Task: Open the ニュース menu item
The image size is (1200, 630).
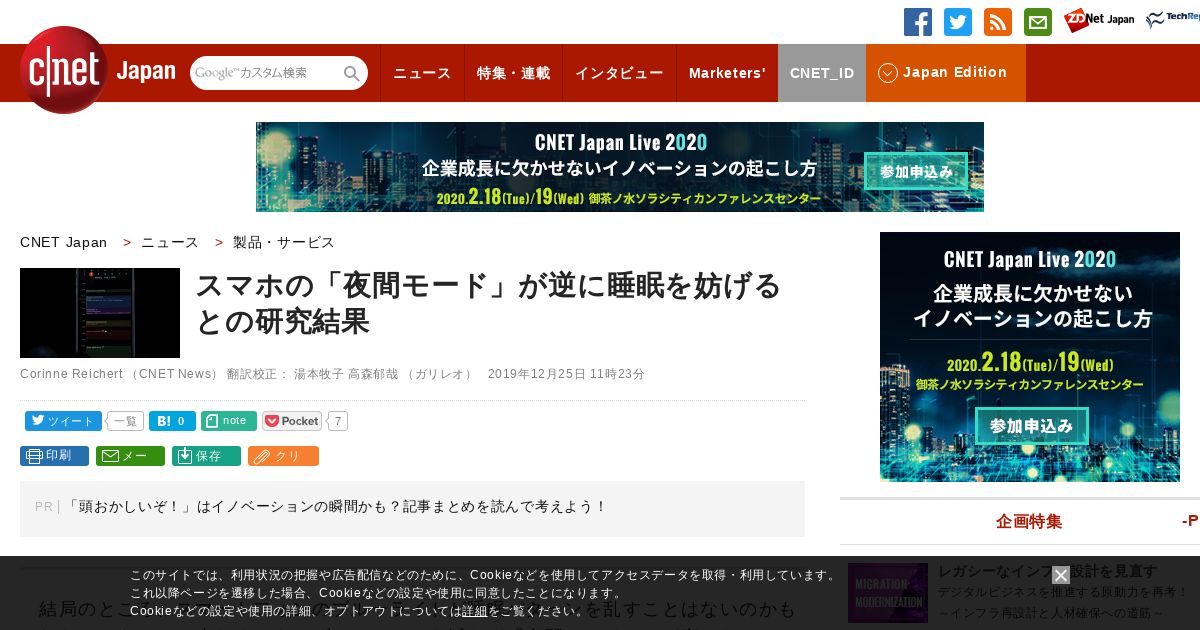Action: pos(422,73)
